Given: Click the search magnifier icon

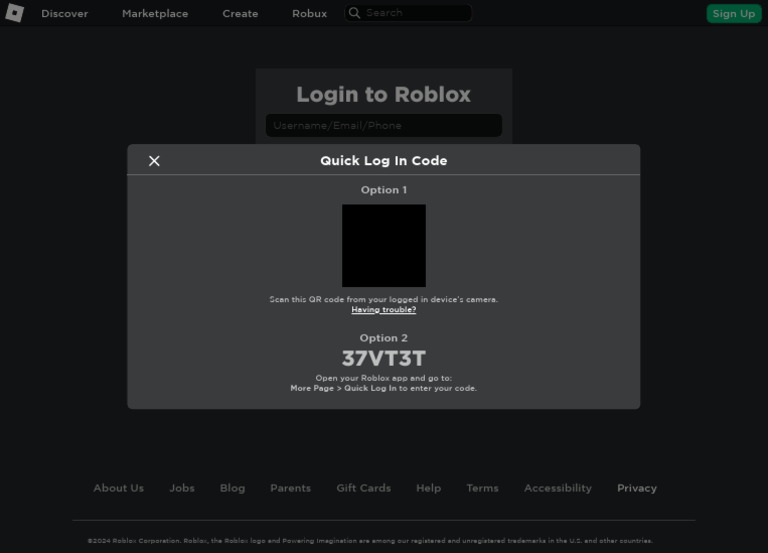Looking at the screenshot, I should click(355, 13).
